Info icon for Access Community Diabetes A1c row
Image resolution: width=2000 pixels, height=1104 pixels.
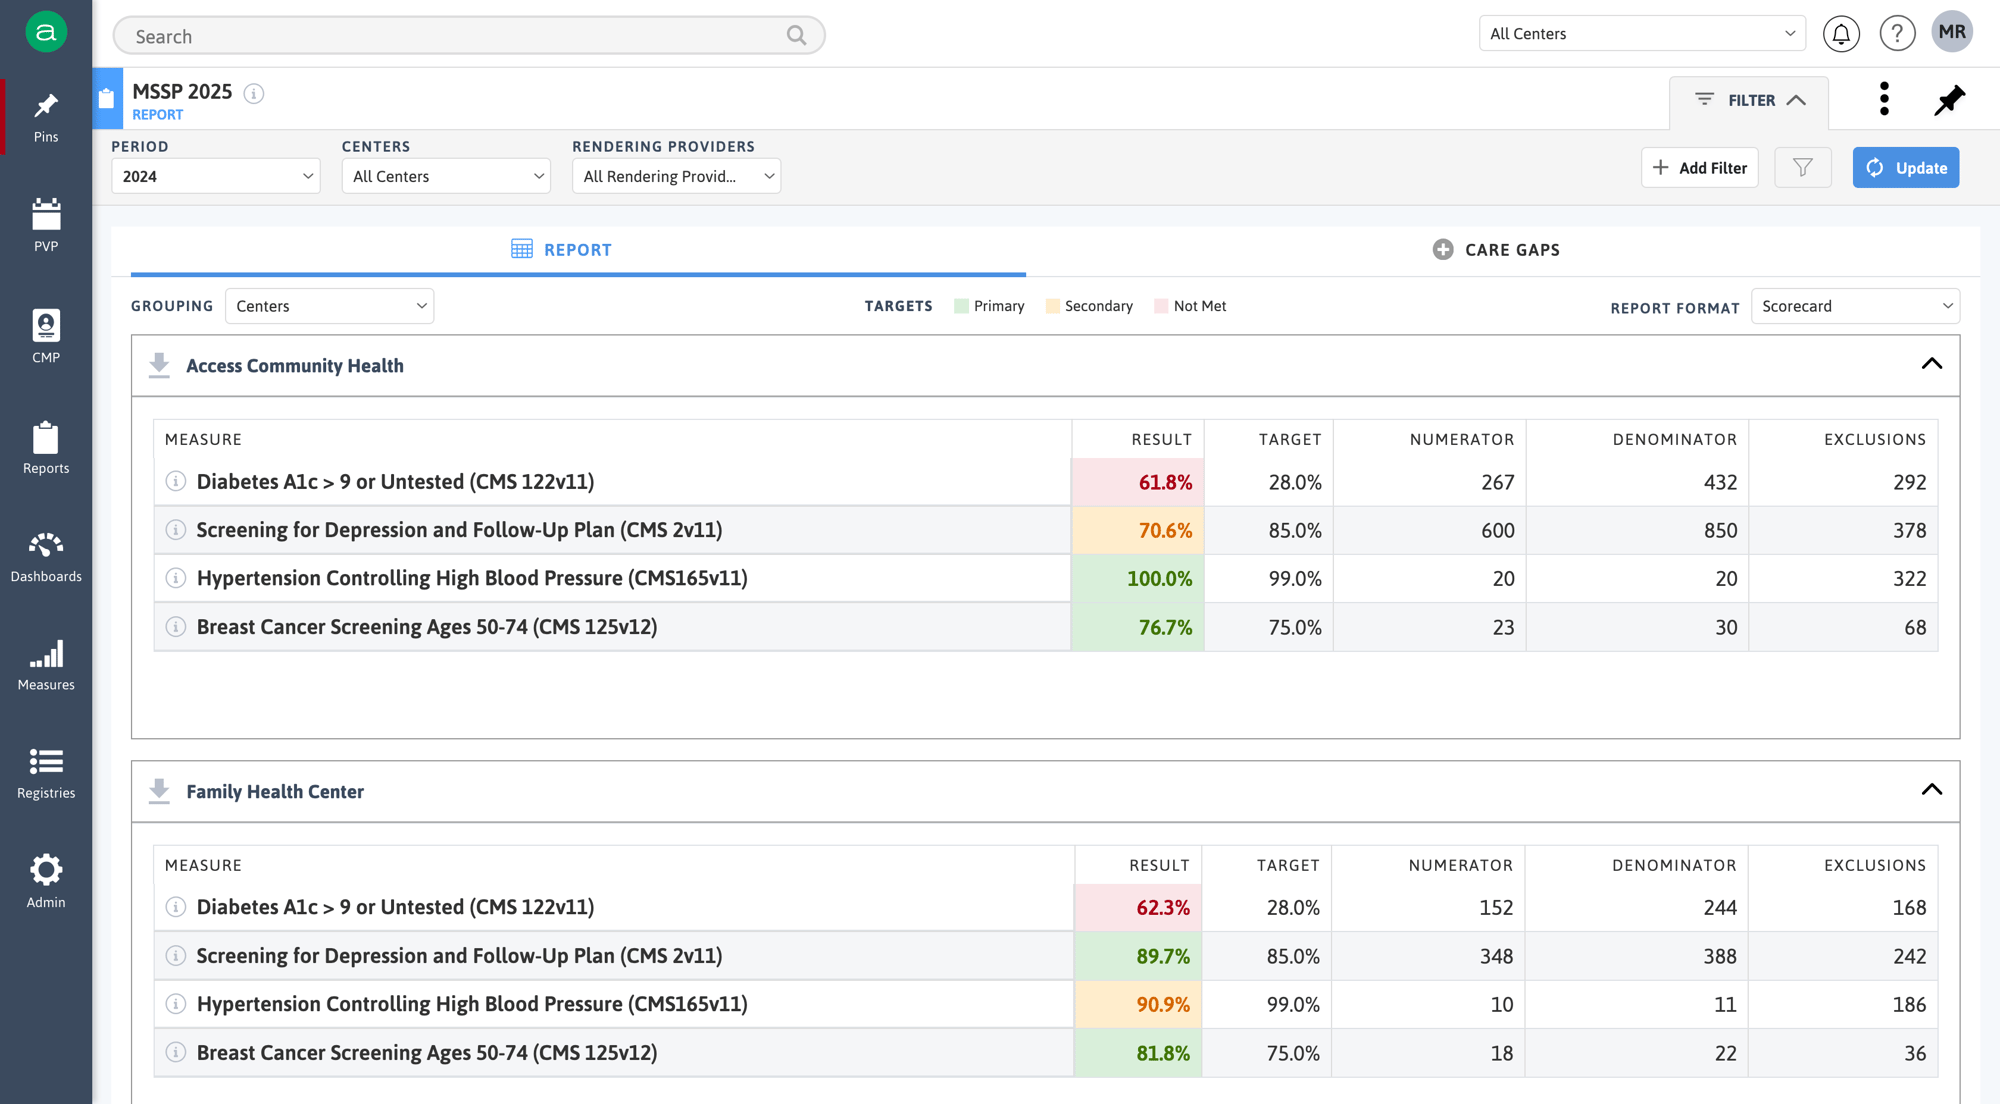coord(176,482)
